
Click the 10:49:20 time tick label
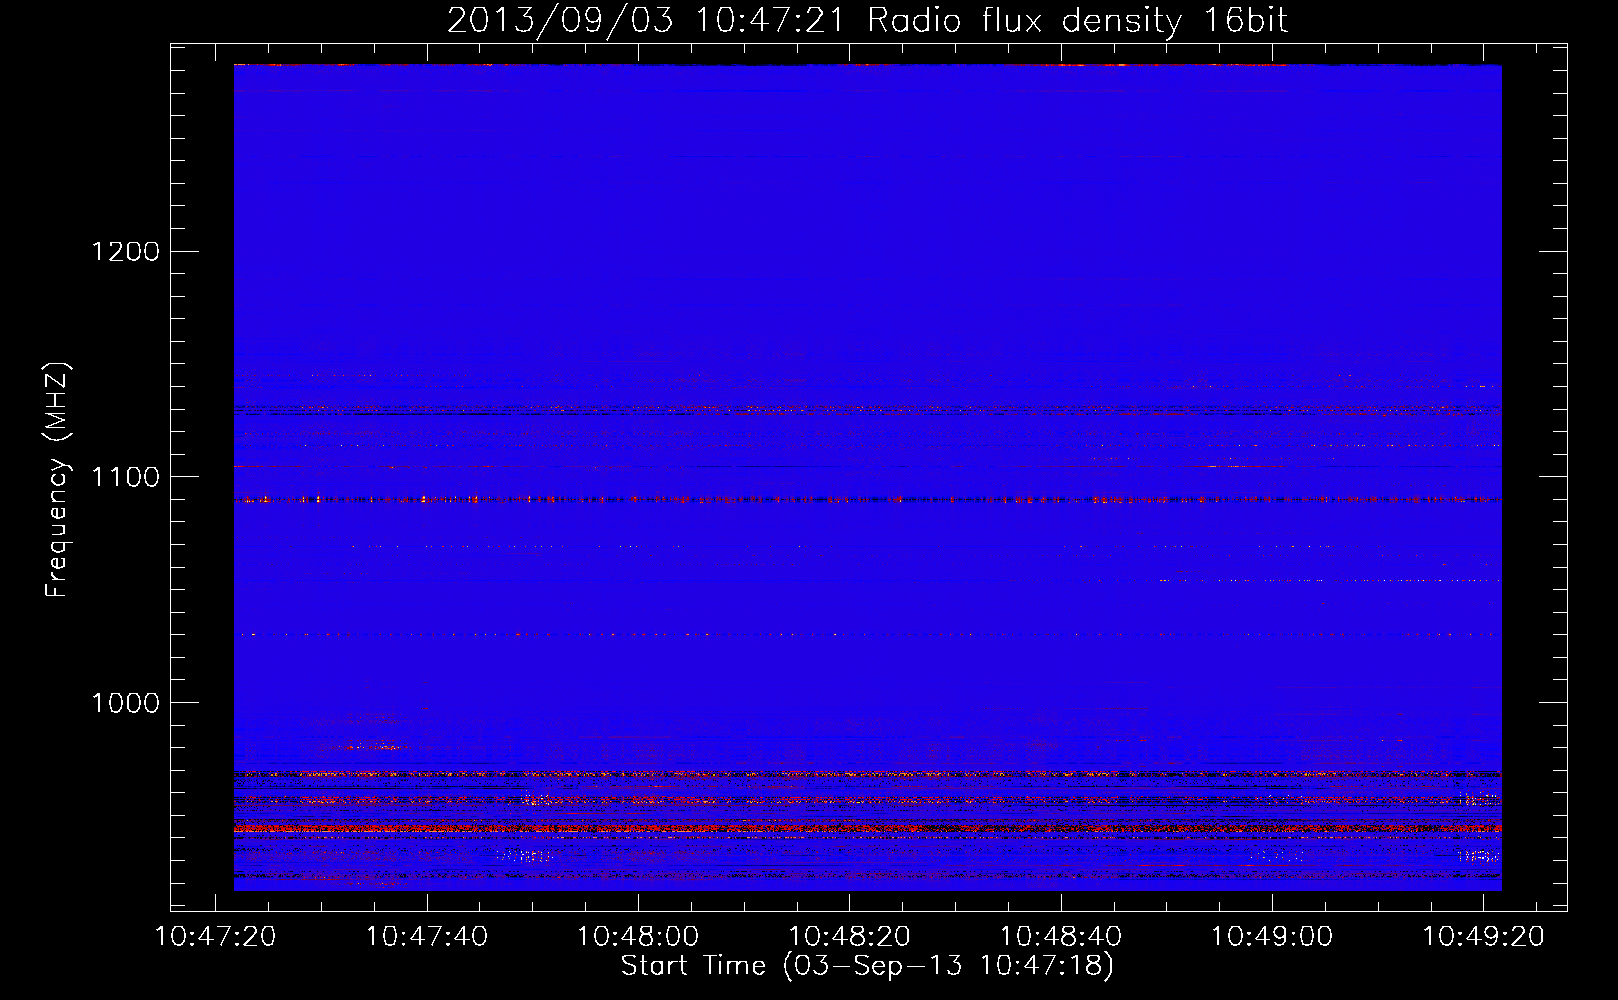point(1483,937)
